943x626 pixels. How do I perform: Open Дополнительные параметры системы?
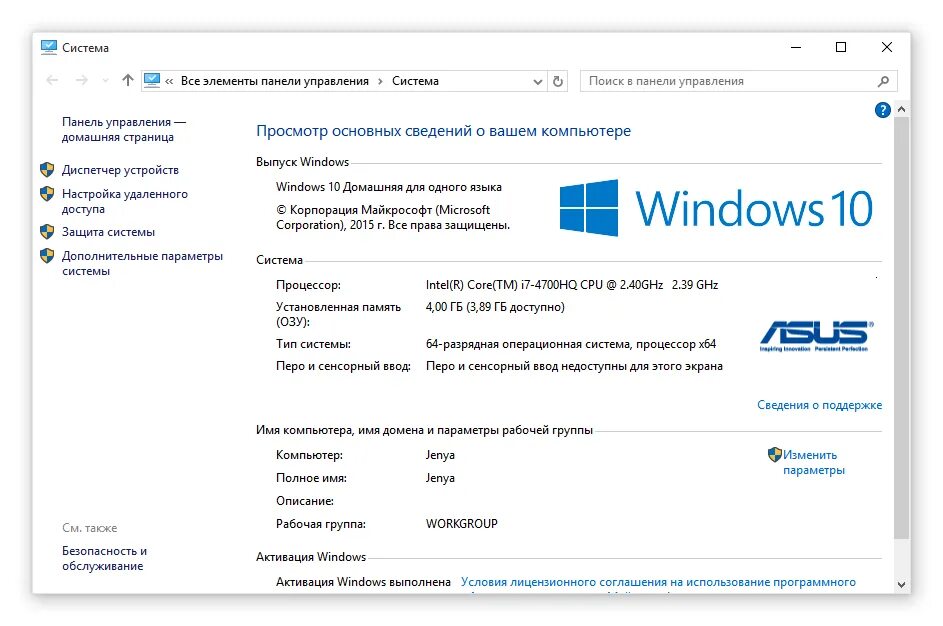pos(142,263)
